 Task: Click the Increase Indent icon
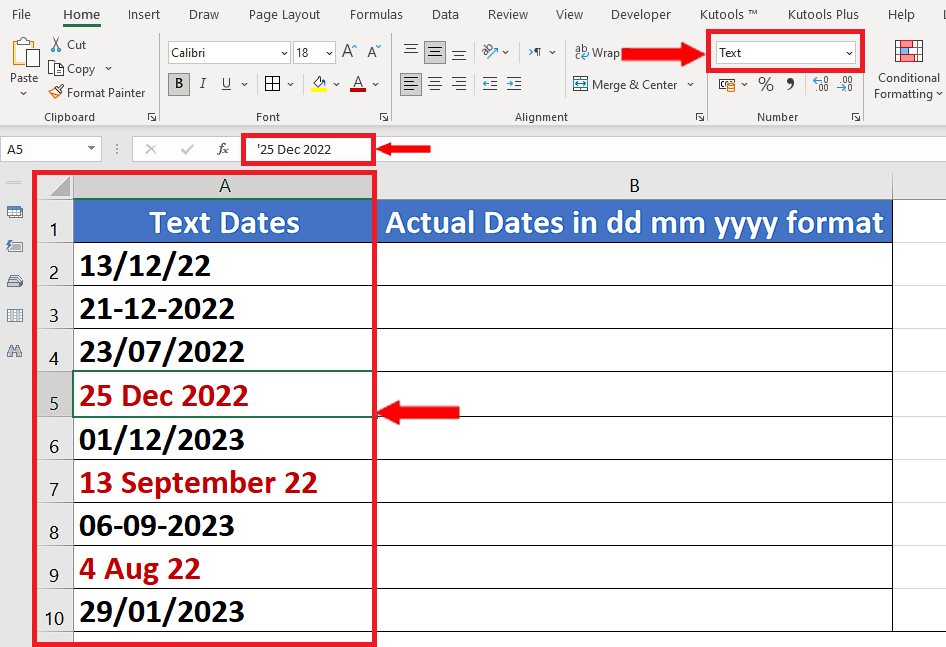[513, 84]
